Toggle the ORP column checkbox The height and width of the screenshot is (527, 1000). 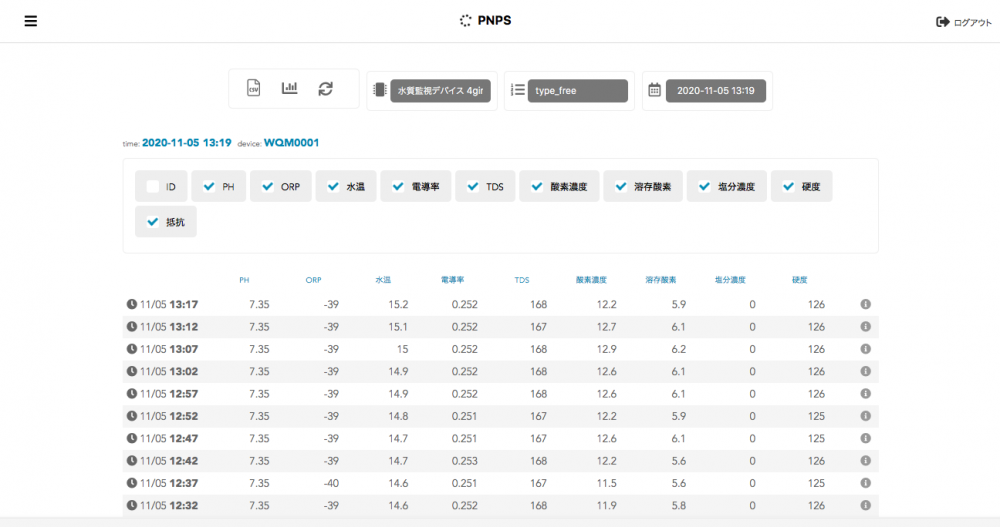pyautogui.click(x=267, y=186)
